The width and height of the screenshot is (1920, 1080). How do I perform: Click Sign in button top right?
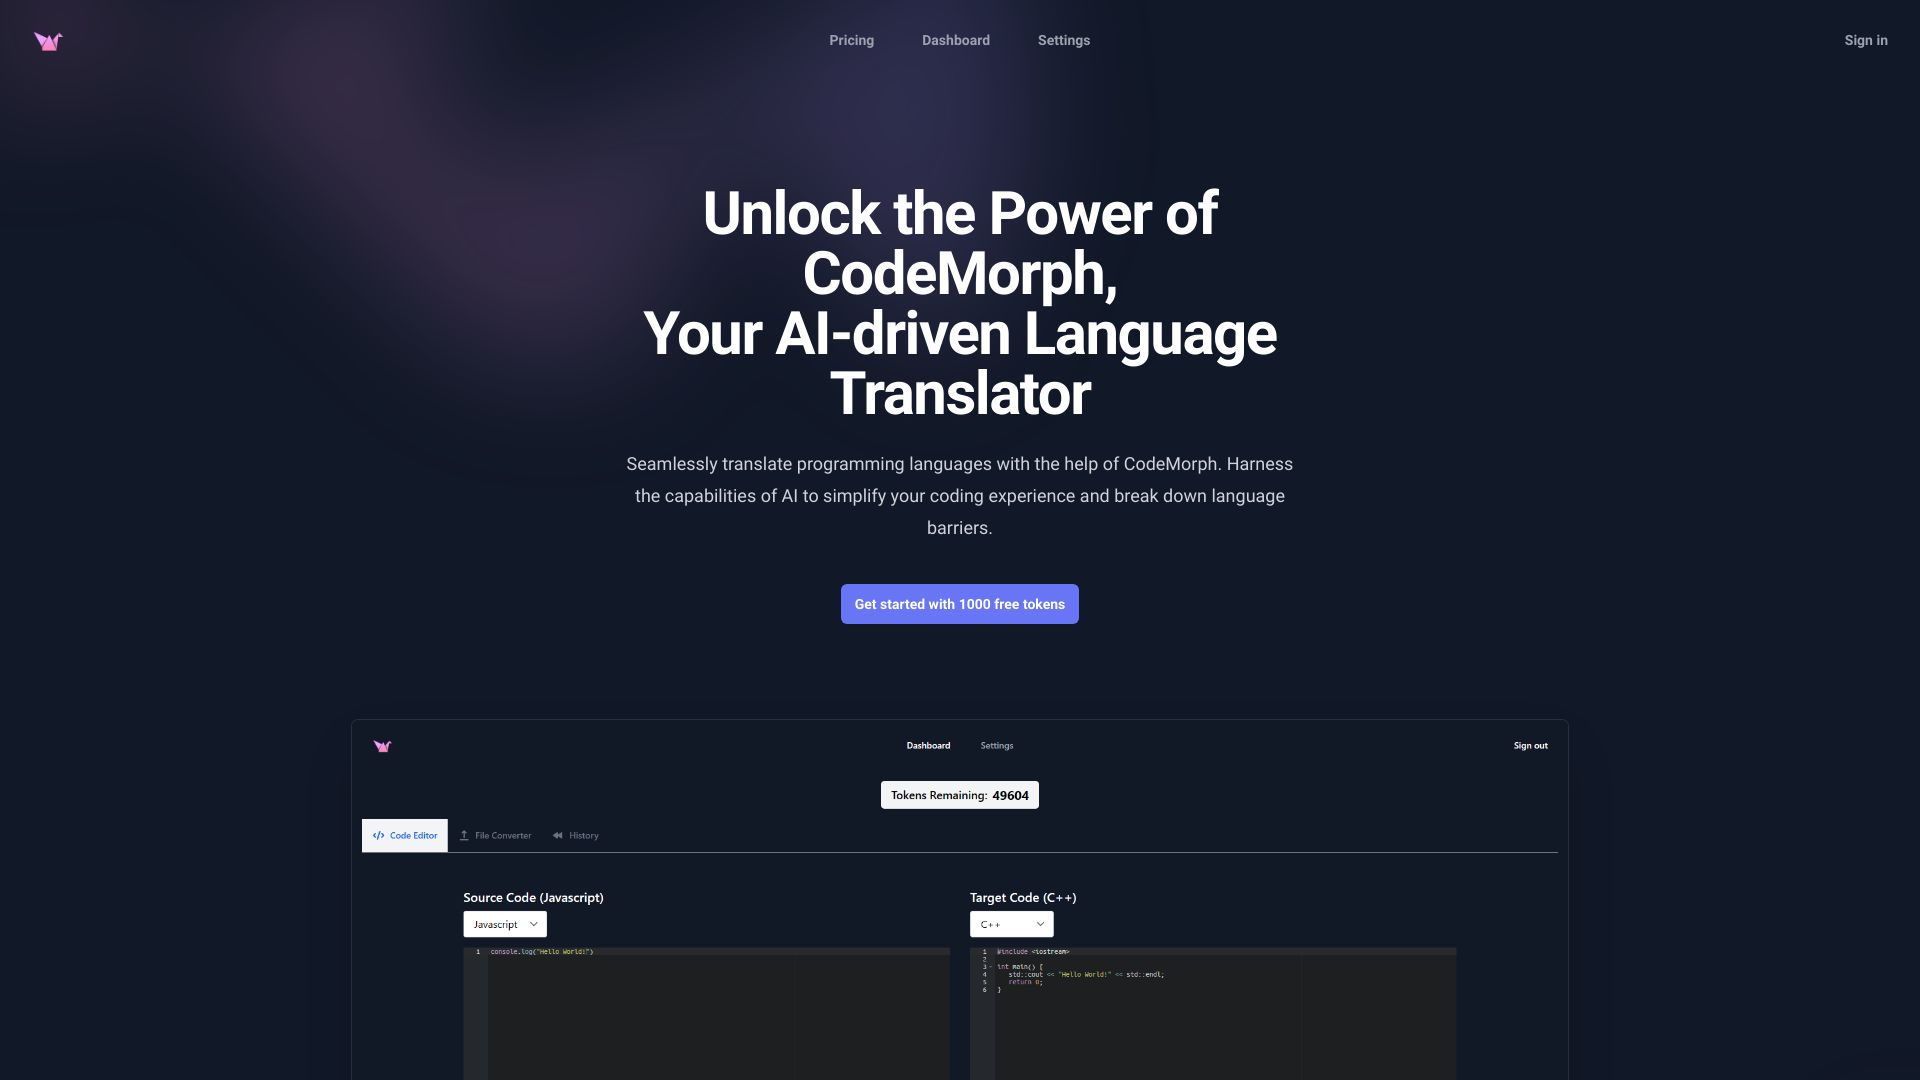pos(1866,41)
